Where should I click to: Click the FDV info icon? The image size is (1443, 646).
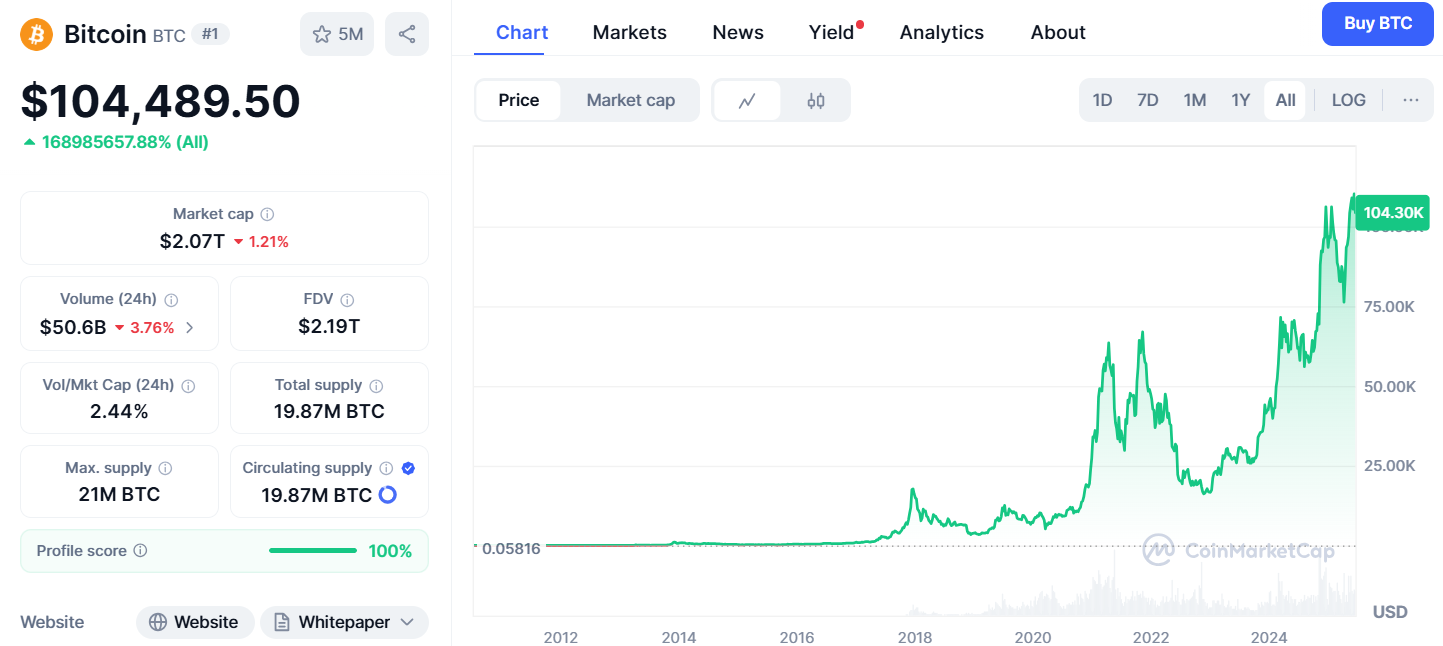[347, 299]
